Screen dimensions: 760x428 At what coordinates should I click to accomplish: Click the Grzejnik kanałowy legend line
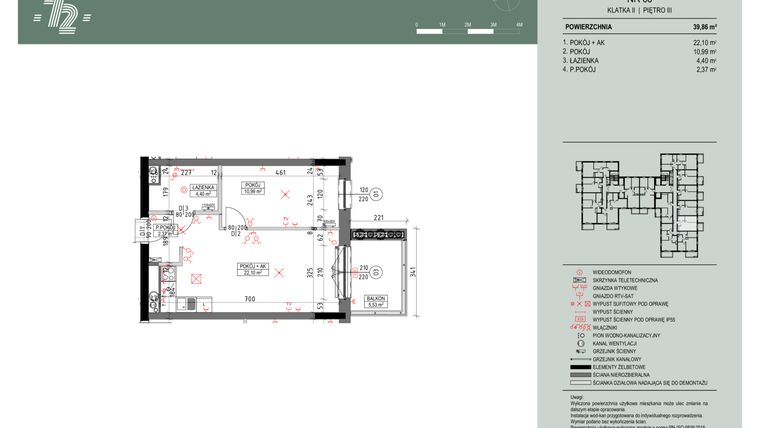[x=581, y=360]
